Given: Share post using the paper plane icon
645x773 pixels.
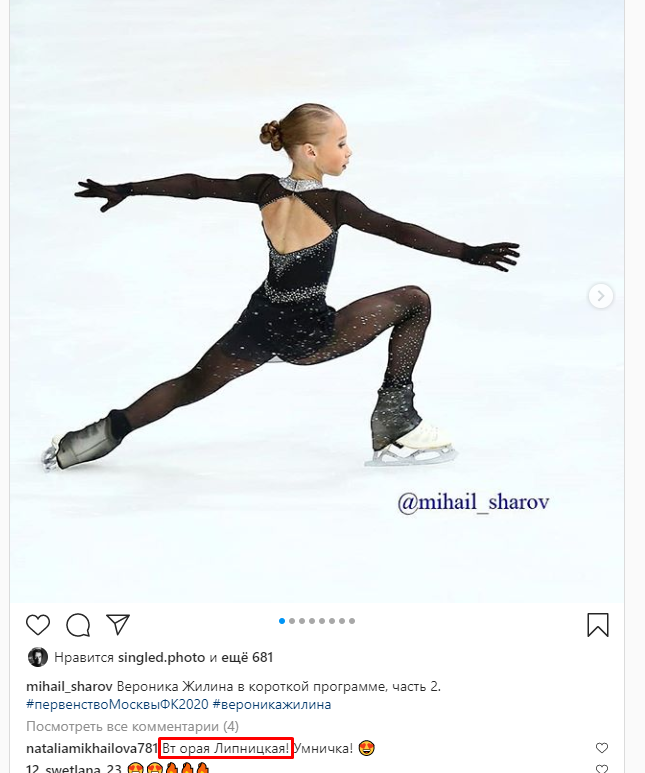Looking at the screenshot, I should pyautogui.click(x=118, y=625).
